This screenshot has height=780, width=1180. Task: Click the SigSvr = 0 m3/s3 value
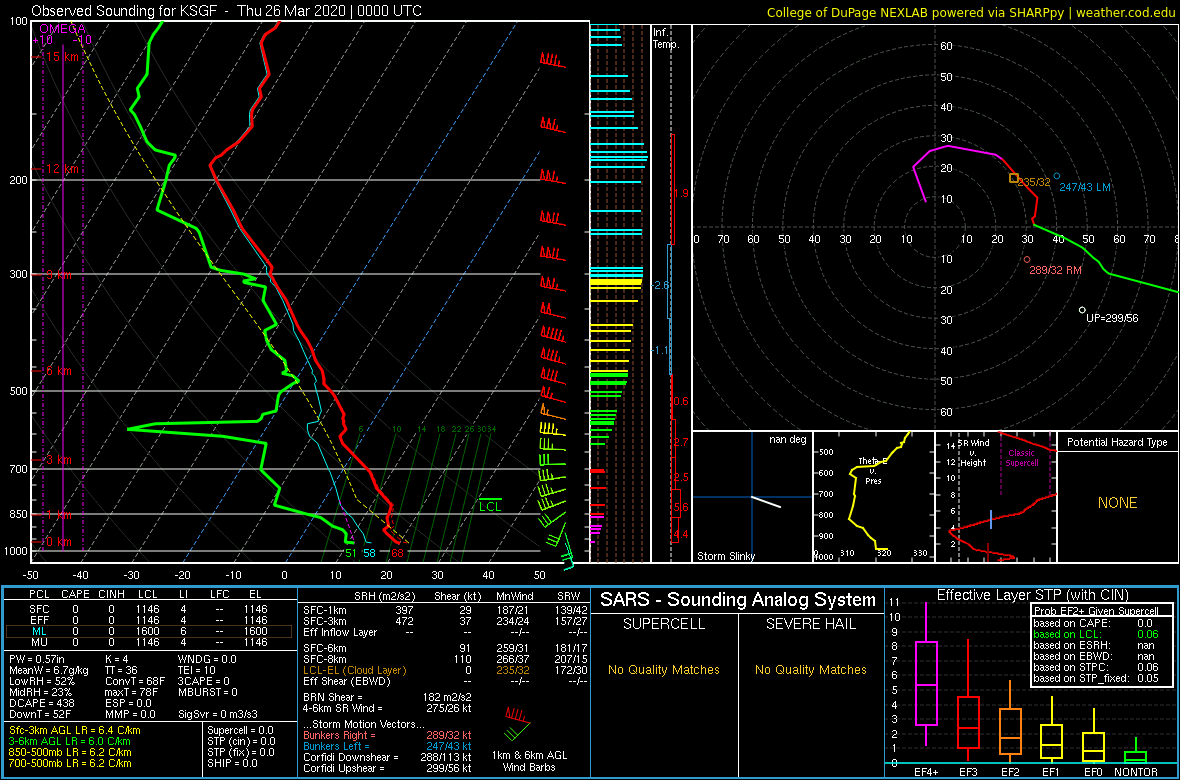pos(218,714)
